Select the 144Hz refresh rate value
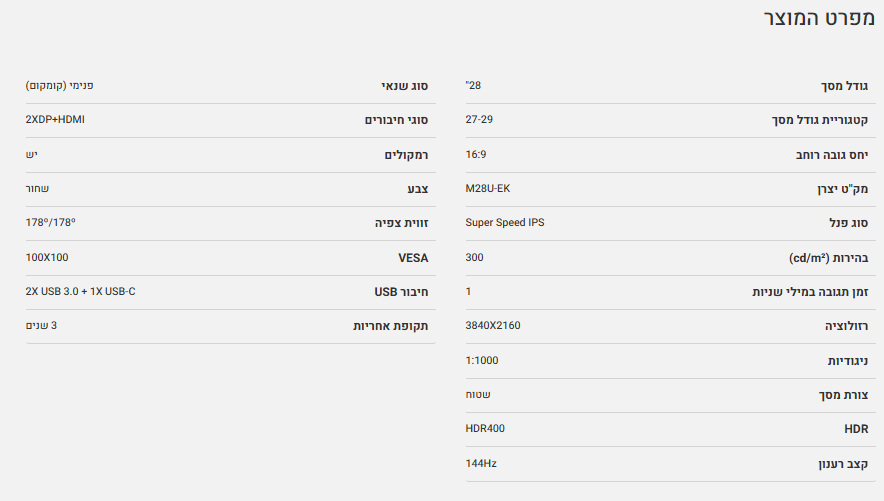 point(481,463)
